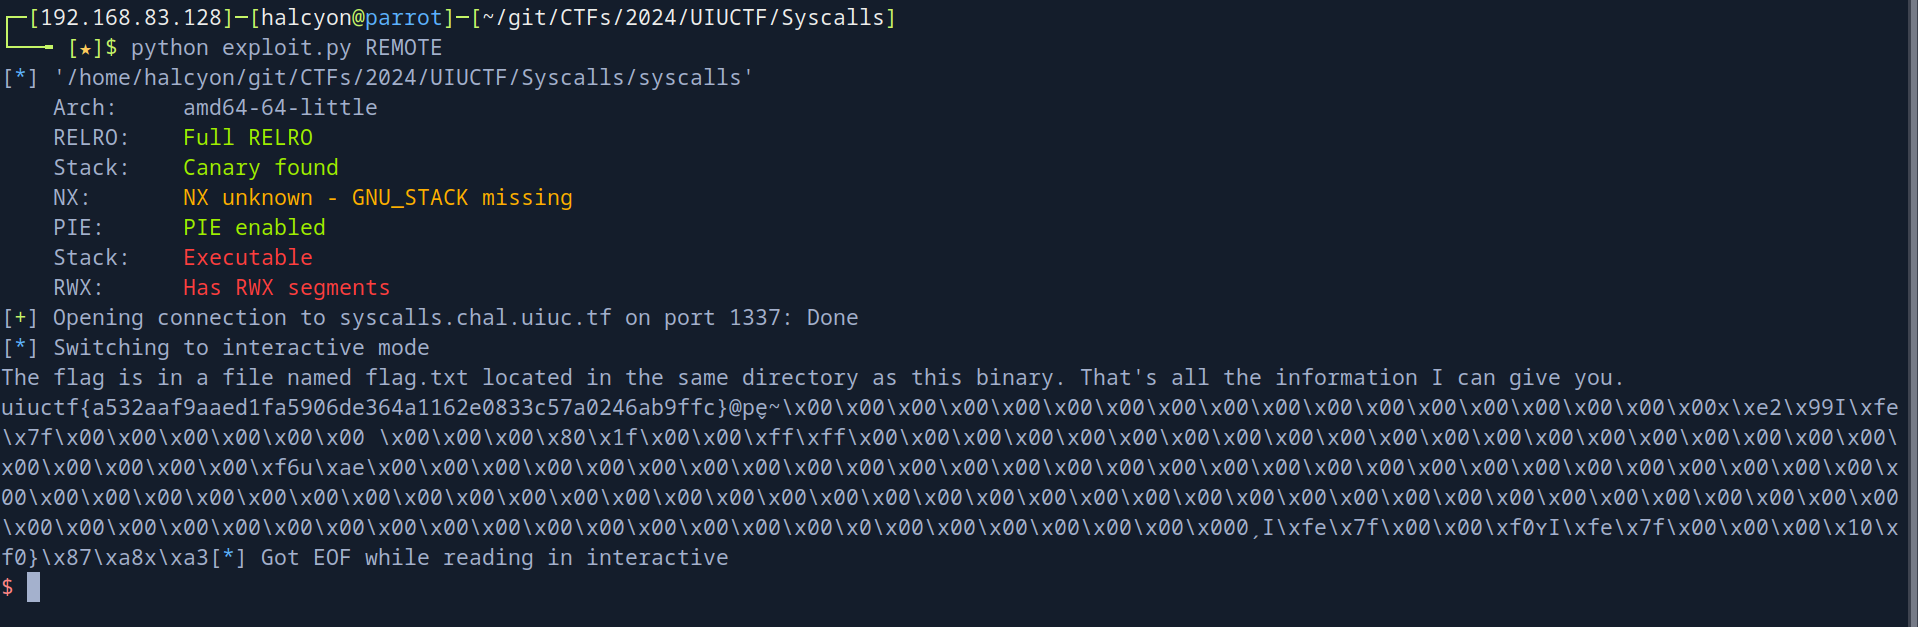Click the terminal cursor block at the prompt
This screenshot has width=1918, height=627.
click(x=33, y=587)
